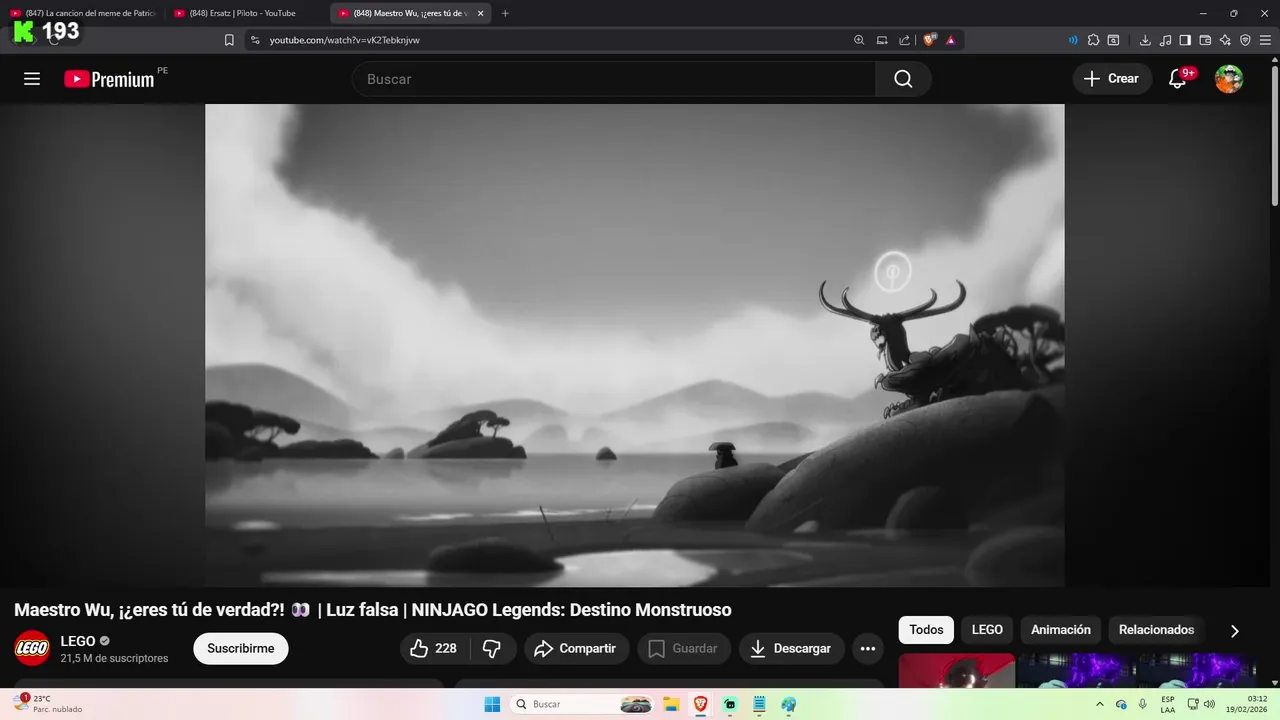Viewport: 1280px width, 720px height.
Task: Open the YouTube hamburger guide menu
Action: [x=32, y=79]
